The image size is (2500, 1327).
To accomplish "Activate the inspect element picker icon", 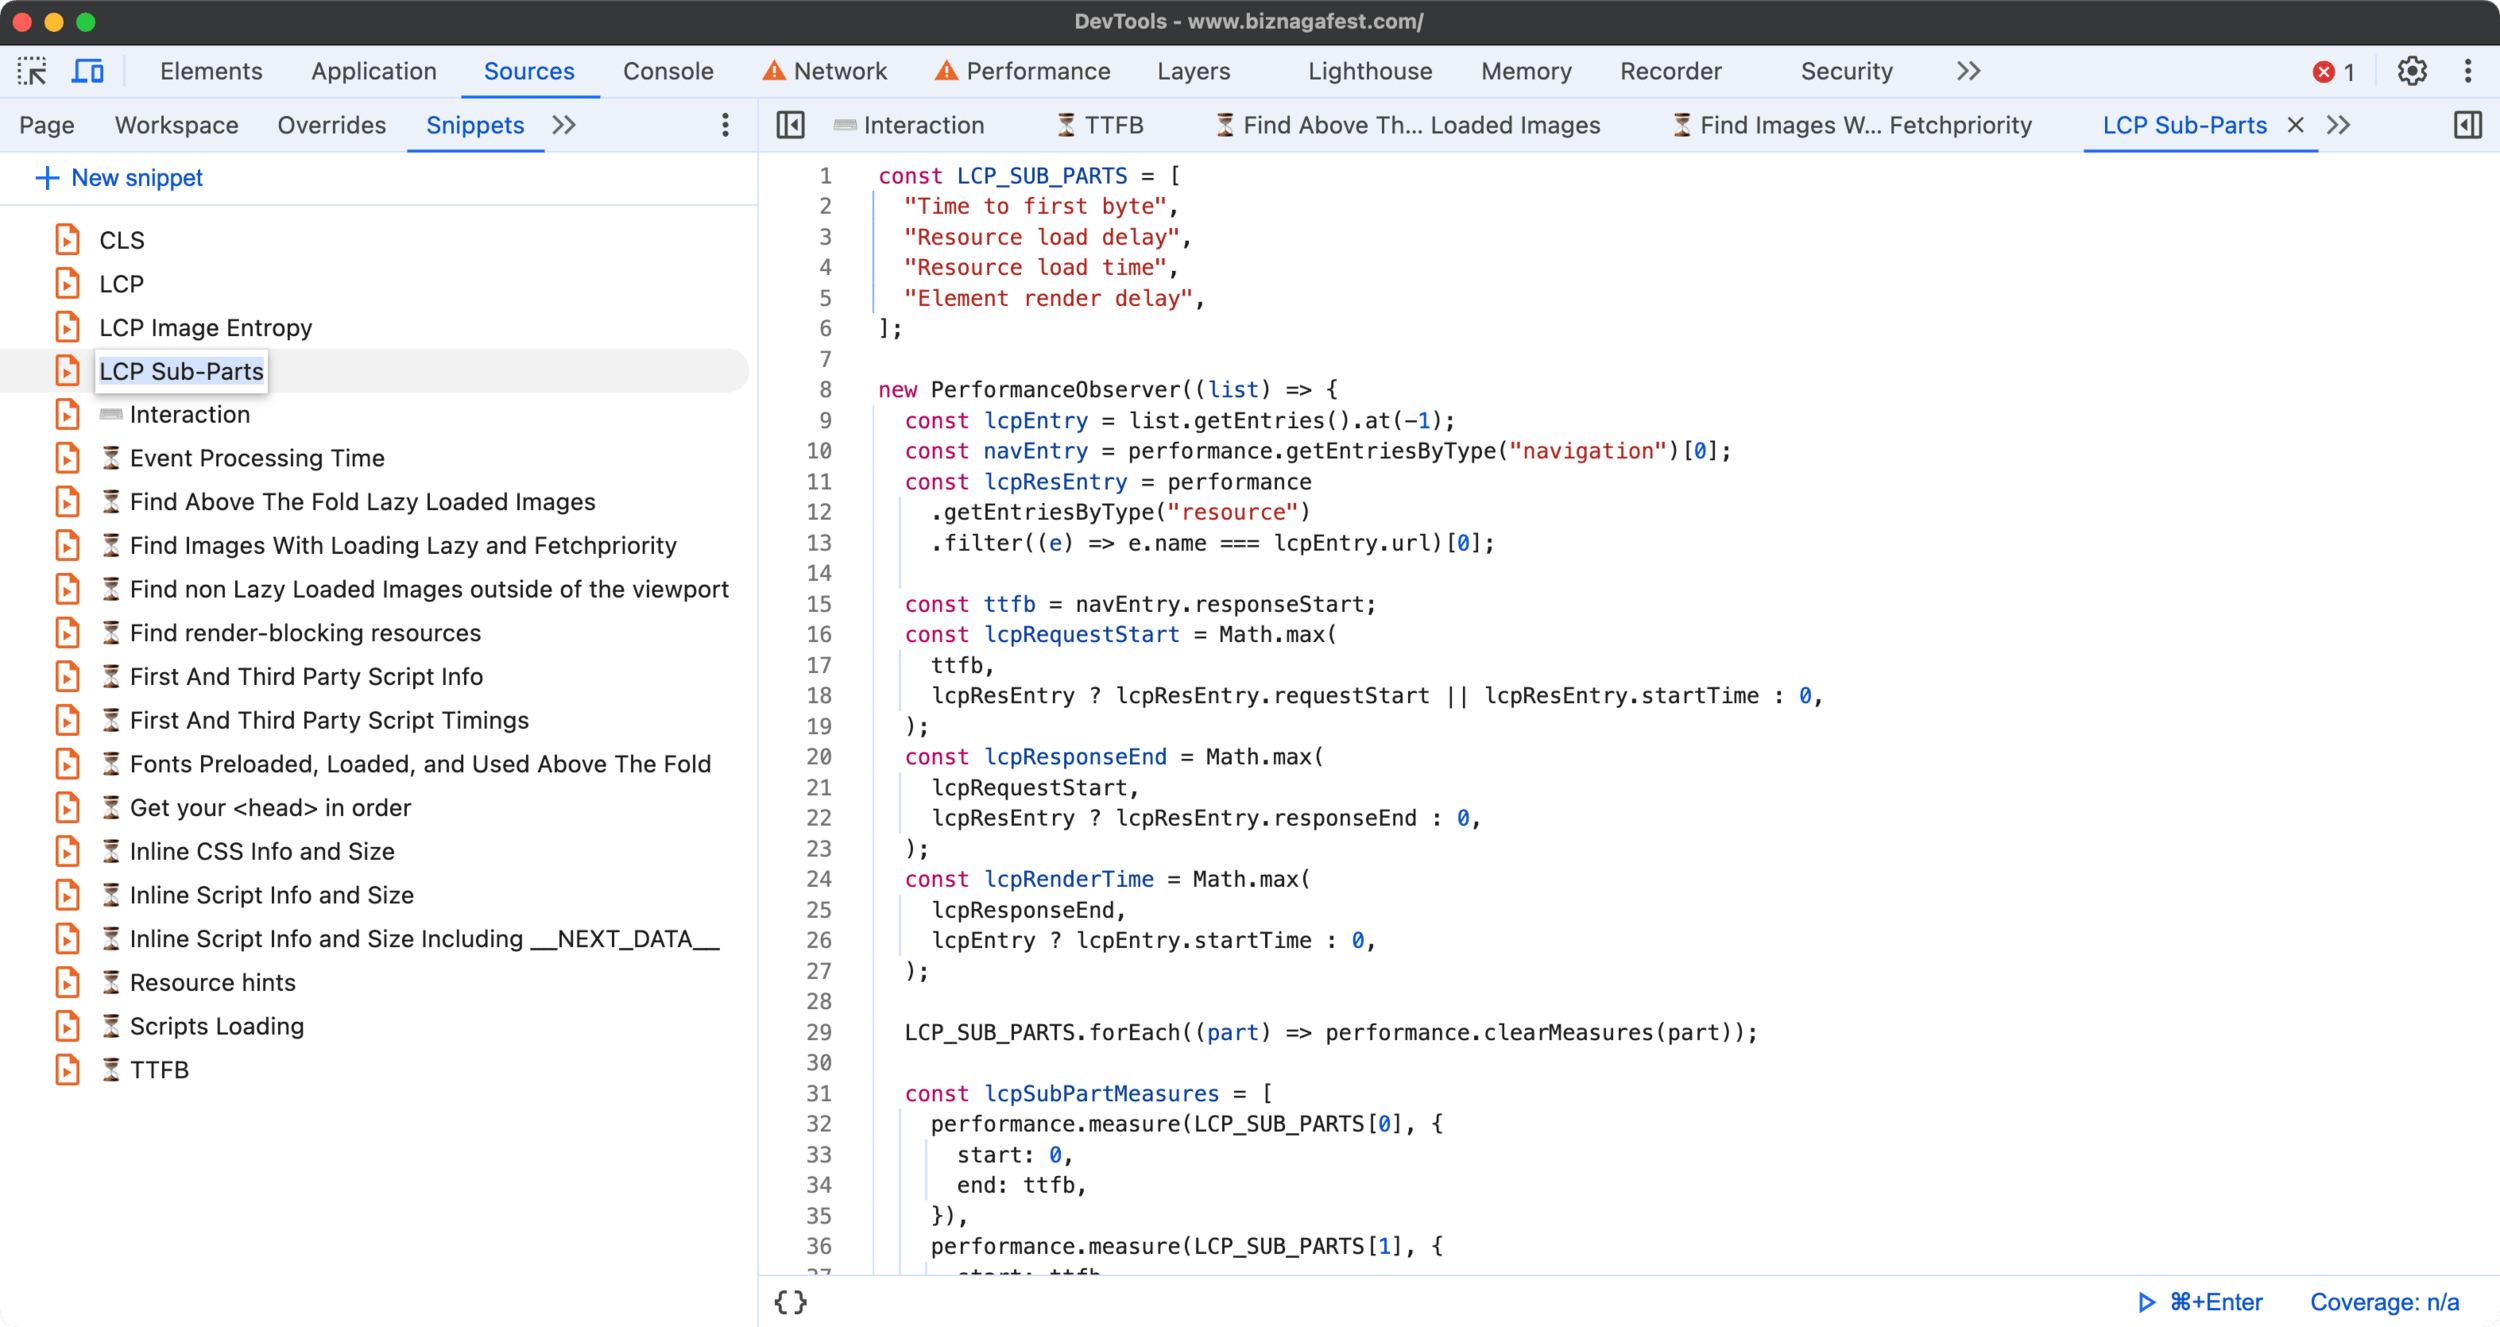I will [32, 71].
